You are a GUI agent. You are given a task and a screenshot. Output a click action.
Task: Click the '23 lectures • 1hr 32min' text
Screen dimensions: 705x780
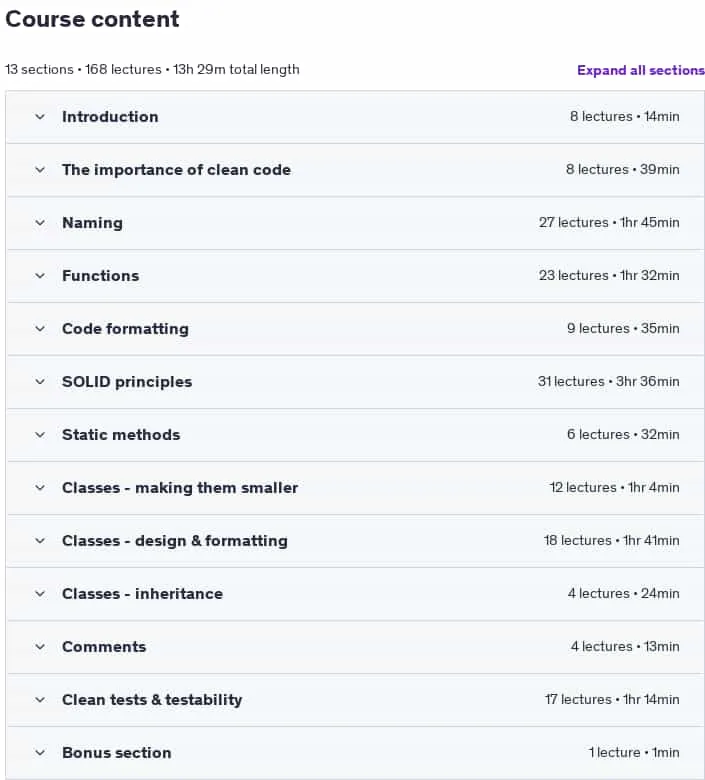[609, 276]
